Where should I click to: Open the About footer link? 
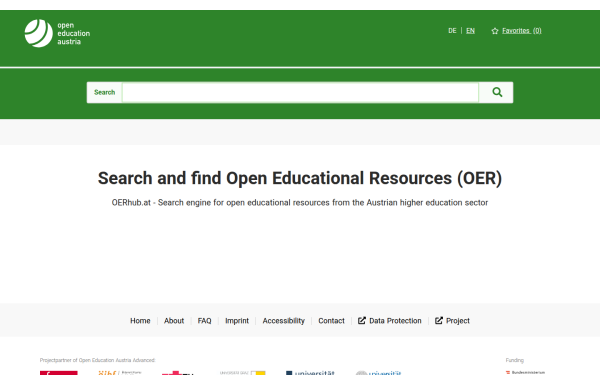pyautogui.click(x=174, y=321)
